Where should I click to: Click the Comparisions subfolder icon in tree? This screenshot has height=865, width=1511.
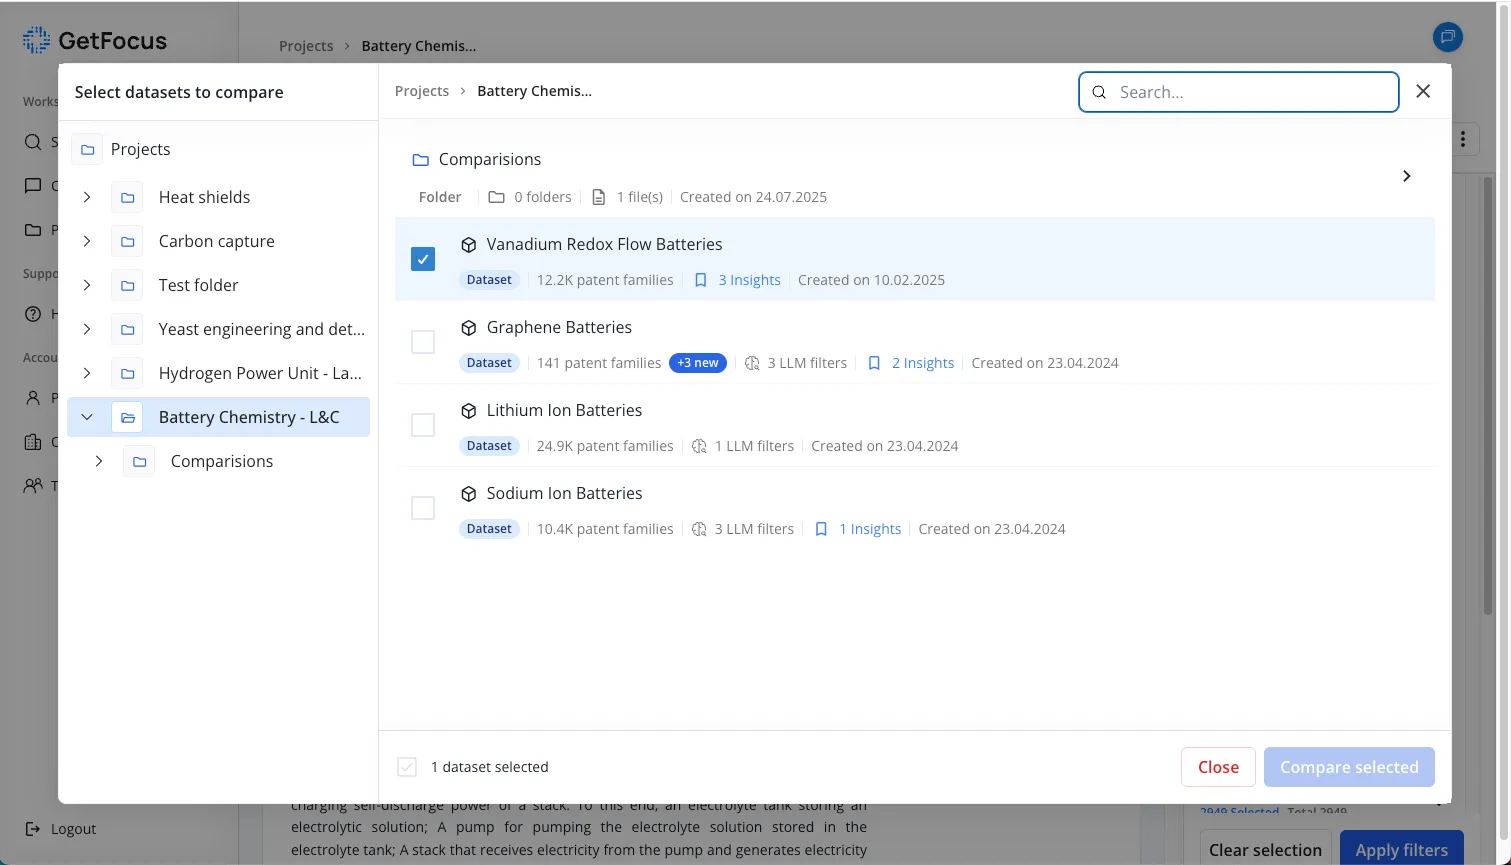tap(139, 461)
